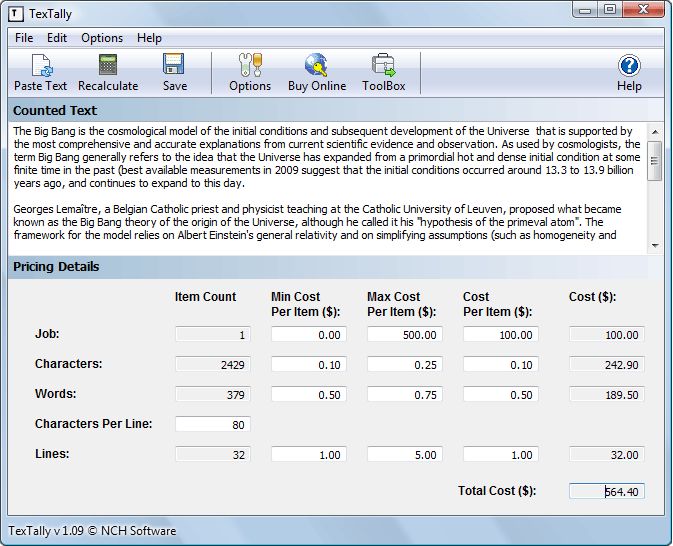Open the File menu
This screenshot has width=673, height=546.
pyautogui.click(x=24, y=38)
